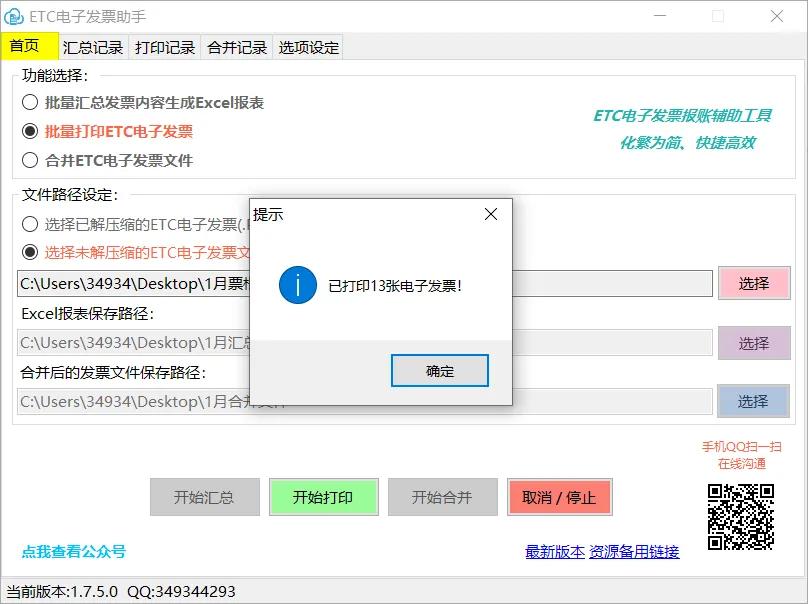Image resolution: width=808 pixels, height=604 pixels.
Task: Click the purple 选择 button for Excel path
Action: point(754,343)
